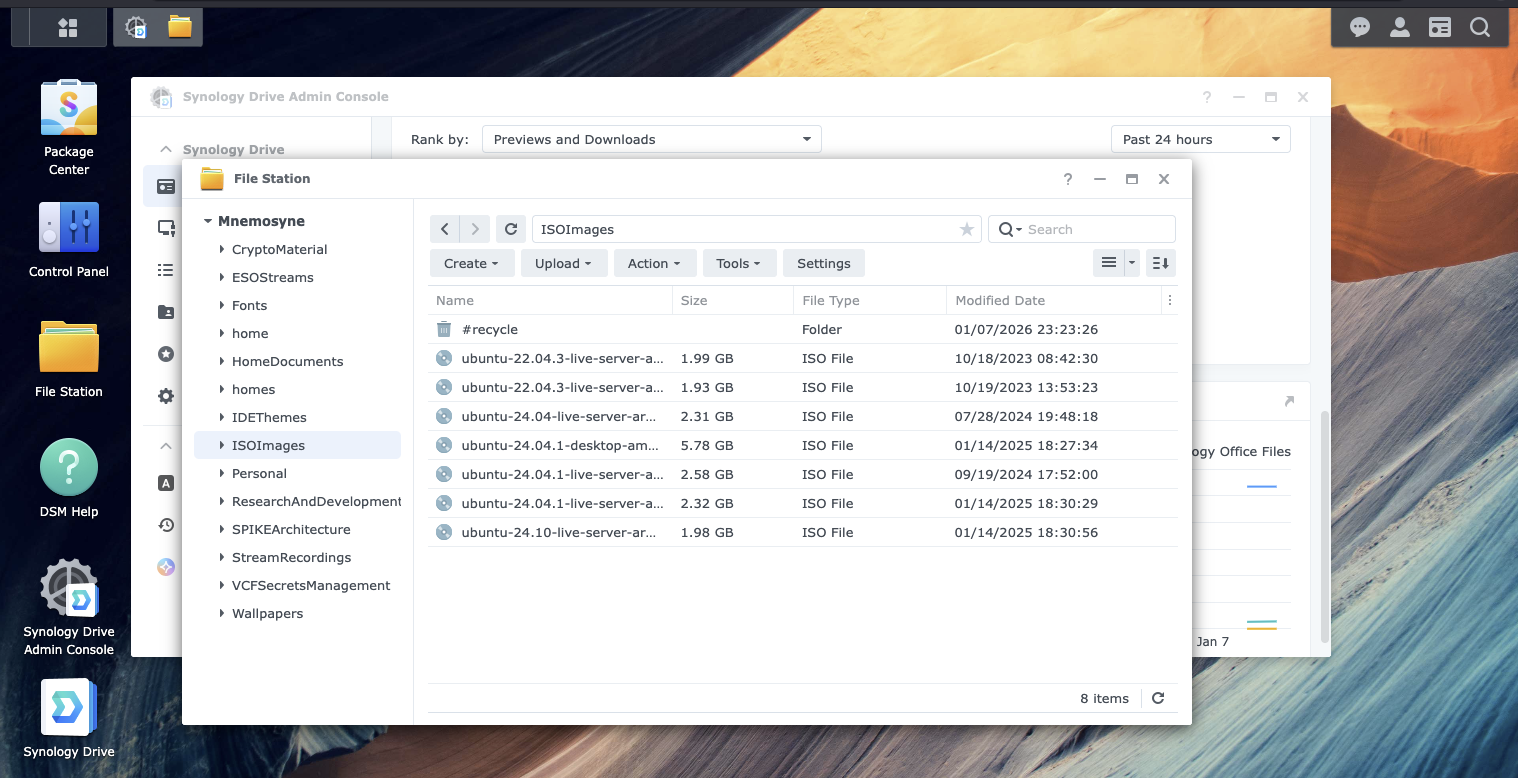The image size is (1518, 778).
Task: Open the Create menu
Action: pos(472,263)
